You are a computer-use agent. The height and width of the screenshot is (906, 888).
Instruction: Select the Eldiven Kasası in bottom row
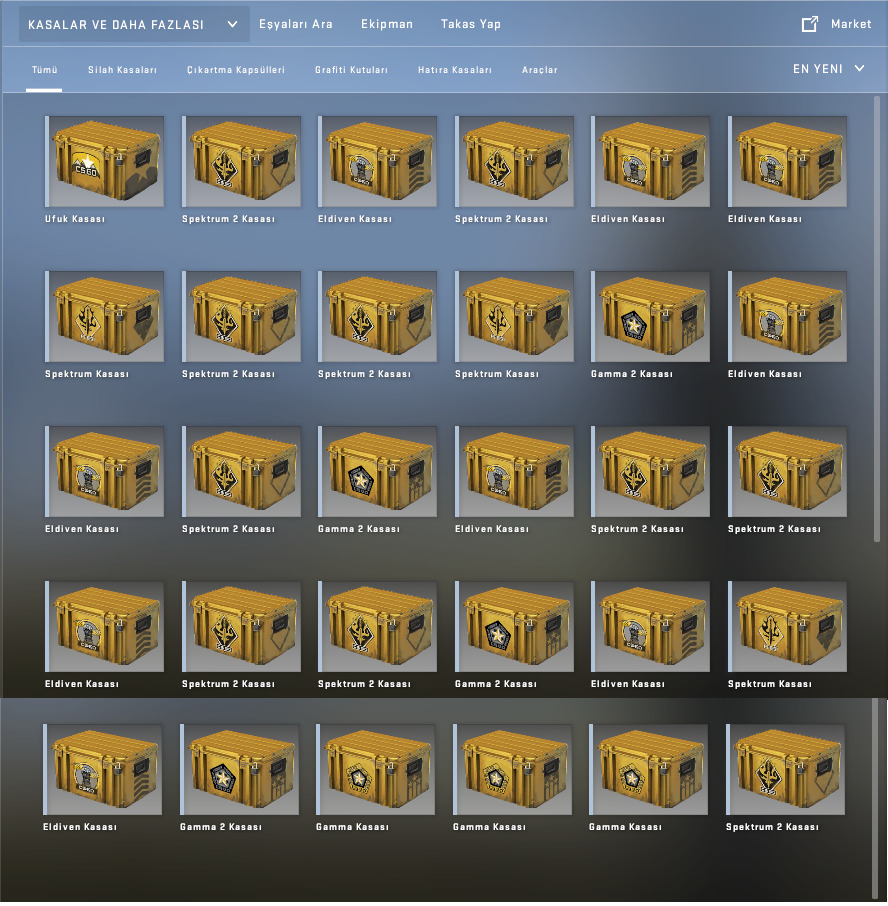(x=103, y=769)
